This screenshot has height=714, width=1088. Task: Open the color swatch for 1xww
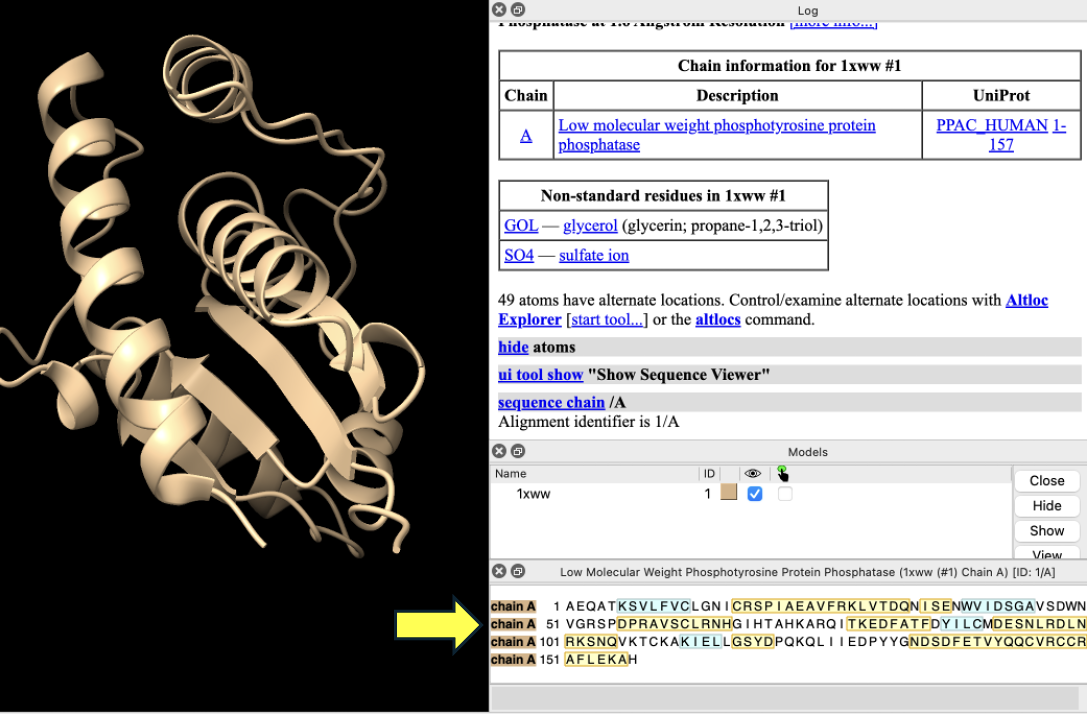[x=728, y=493]
